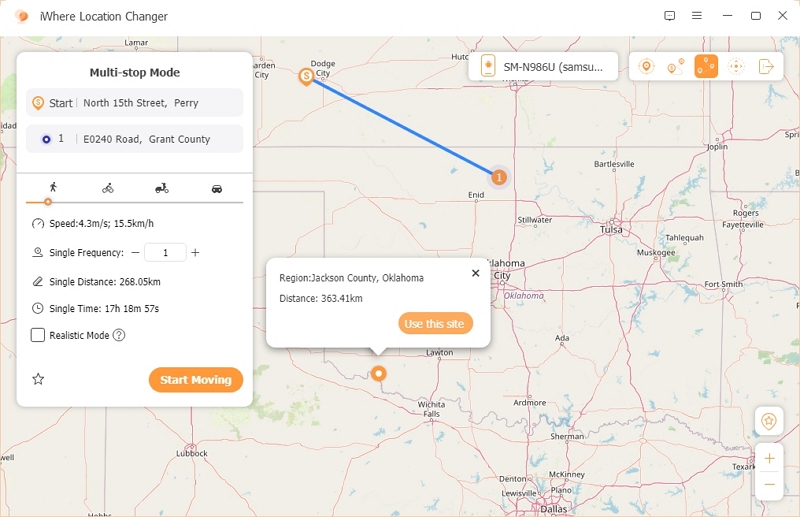Click the Tulsa label on the map
The height and width of the screenshot is (517, 800).
(x=611, y=230)
